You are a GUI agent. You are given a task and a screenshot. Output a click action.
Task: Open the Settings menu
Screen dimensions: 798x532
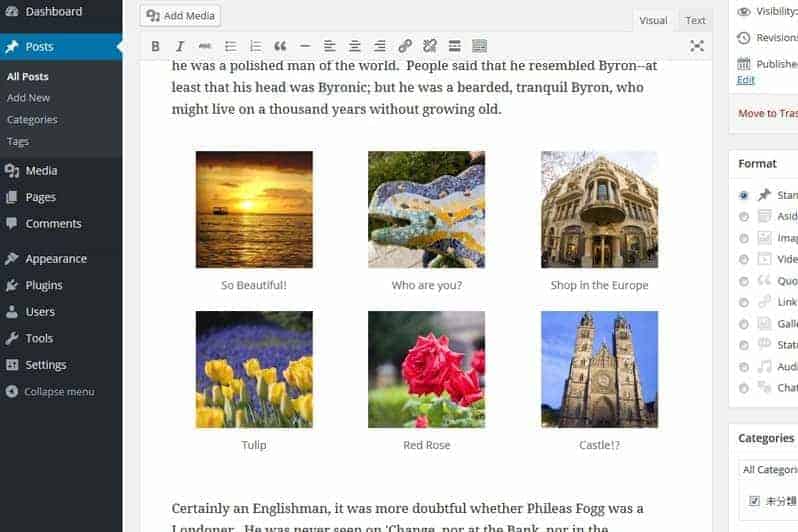click(x=61, y=365)
